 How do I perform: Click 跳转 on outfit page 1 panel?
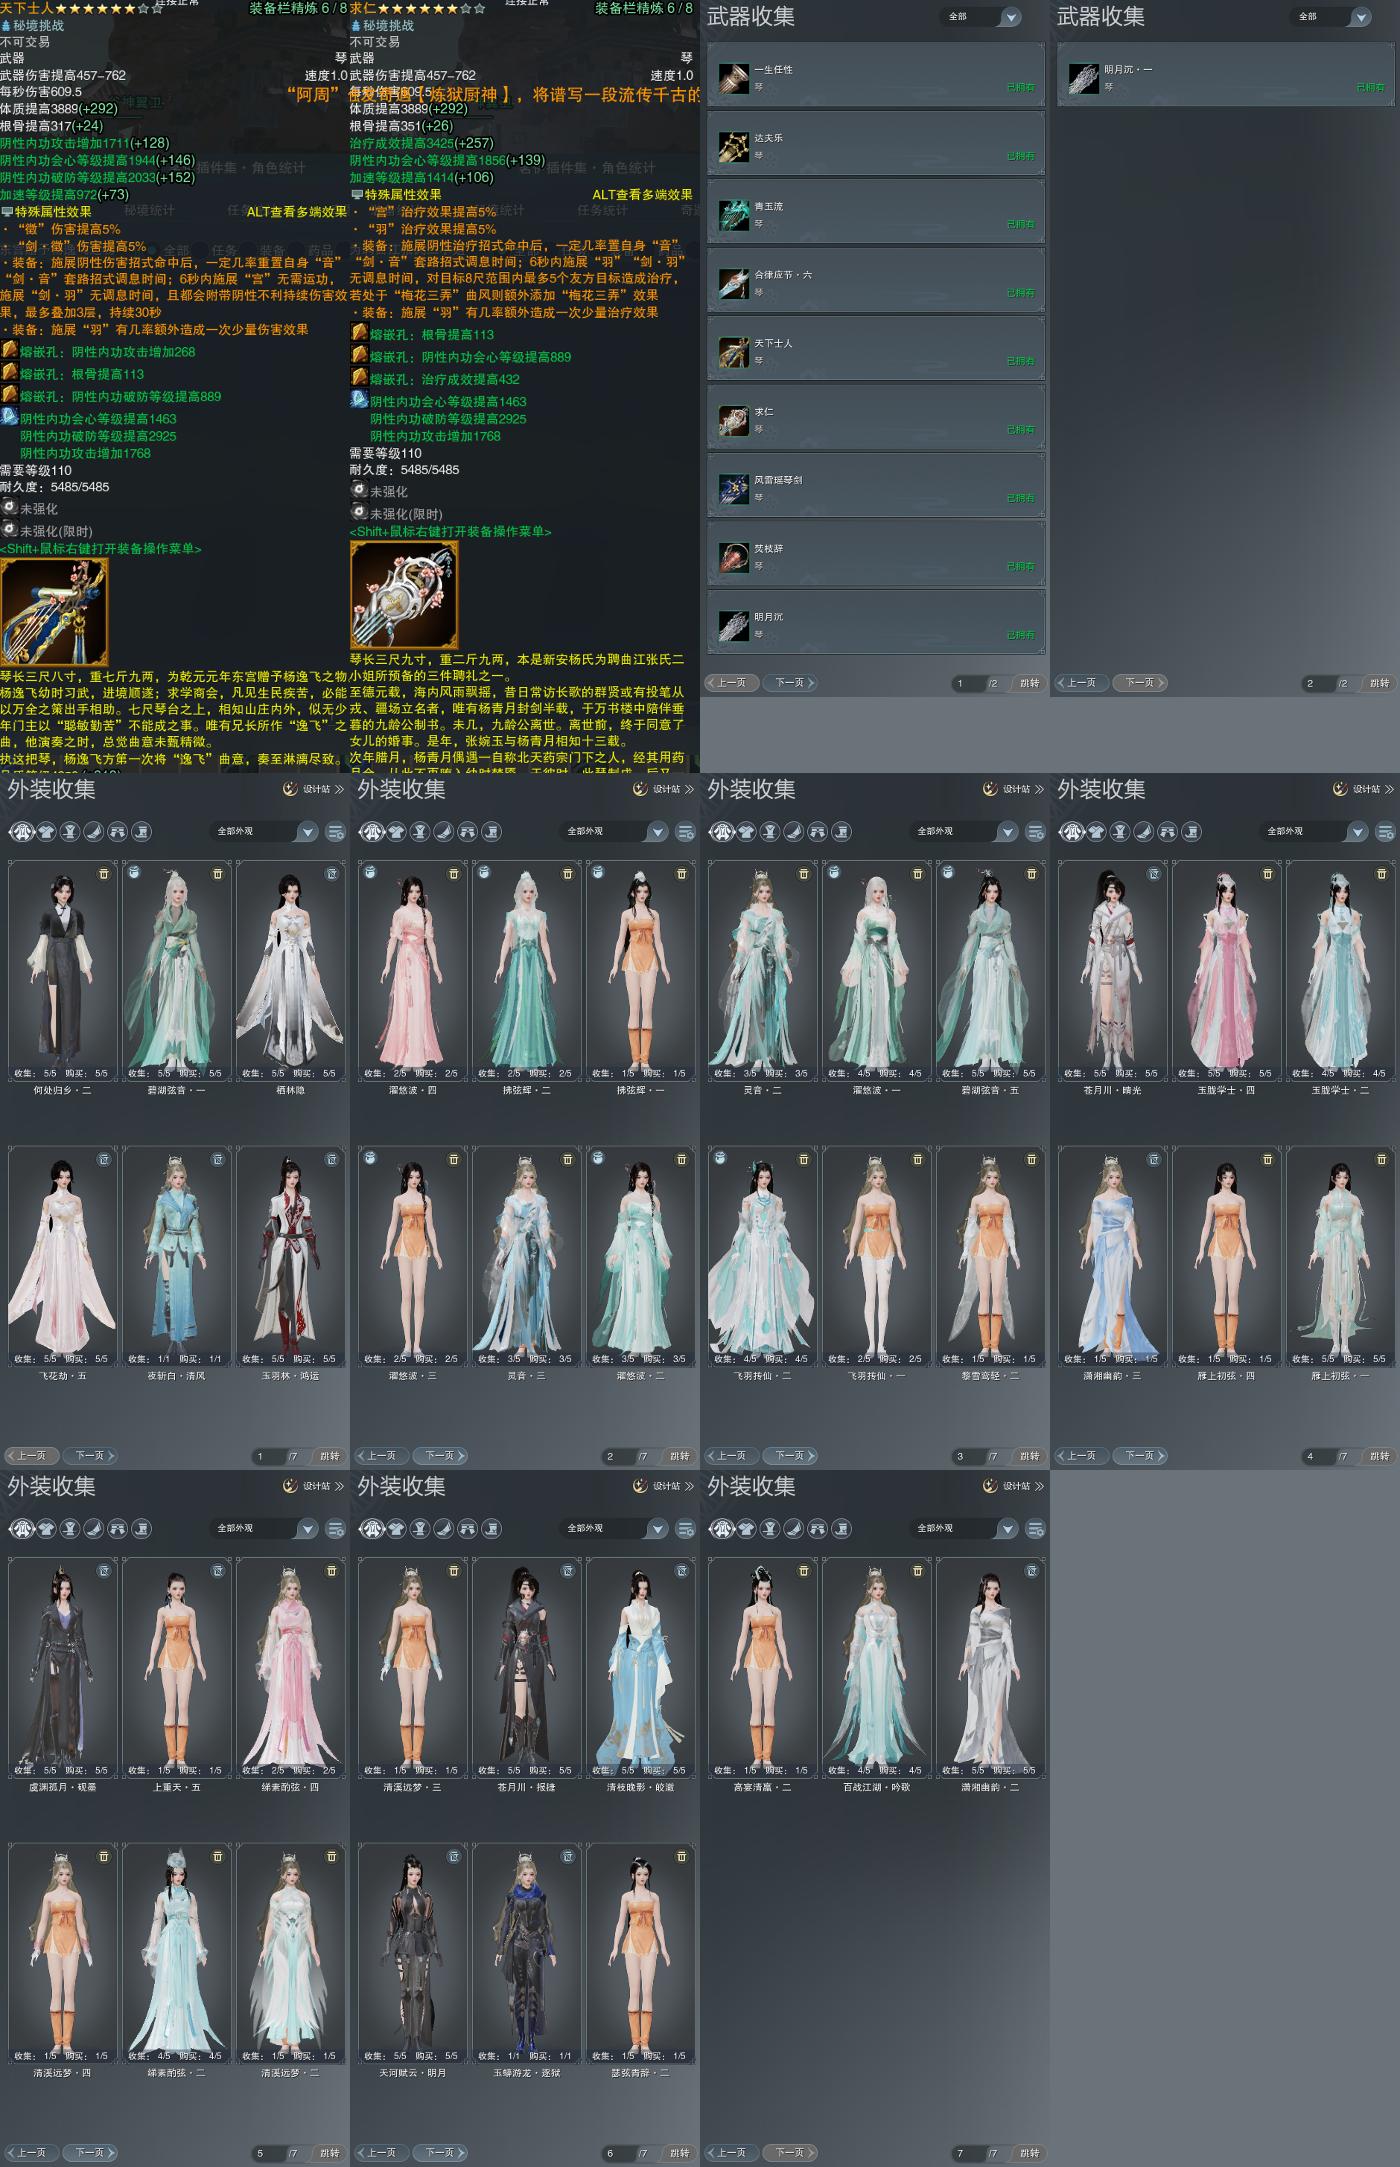(330, 1456)
